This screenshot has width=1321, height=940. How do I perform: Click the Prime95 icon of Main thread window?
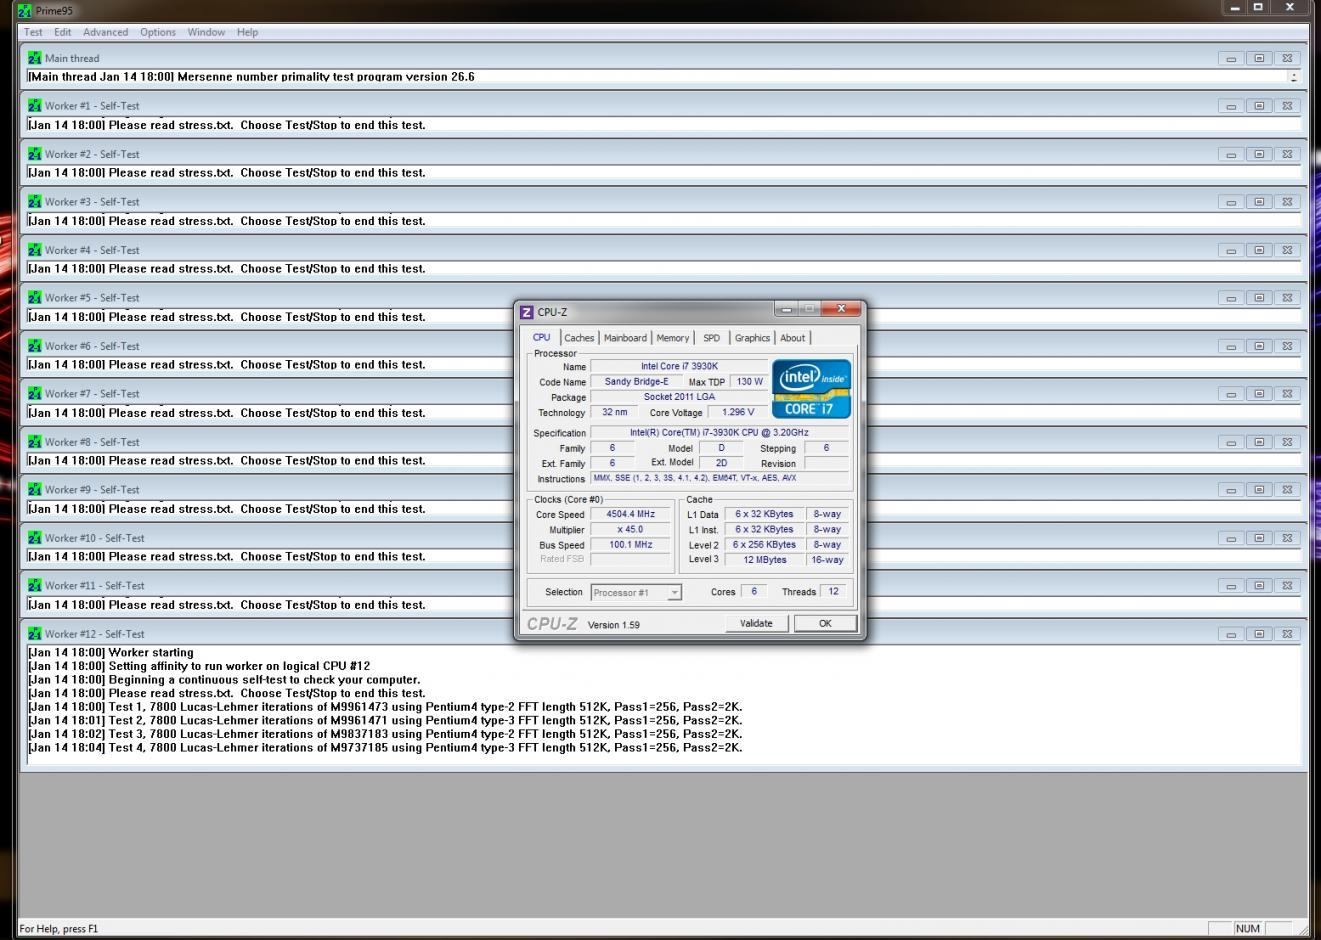click(x=35, y=58)
